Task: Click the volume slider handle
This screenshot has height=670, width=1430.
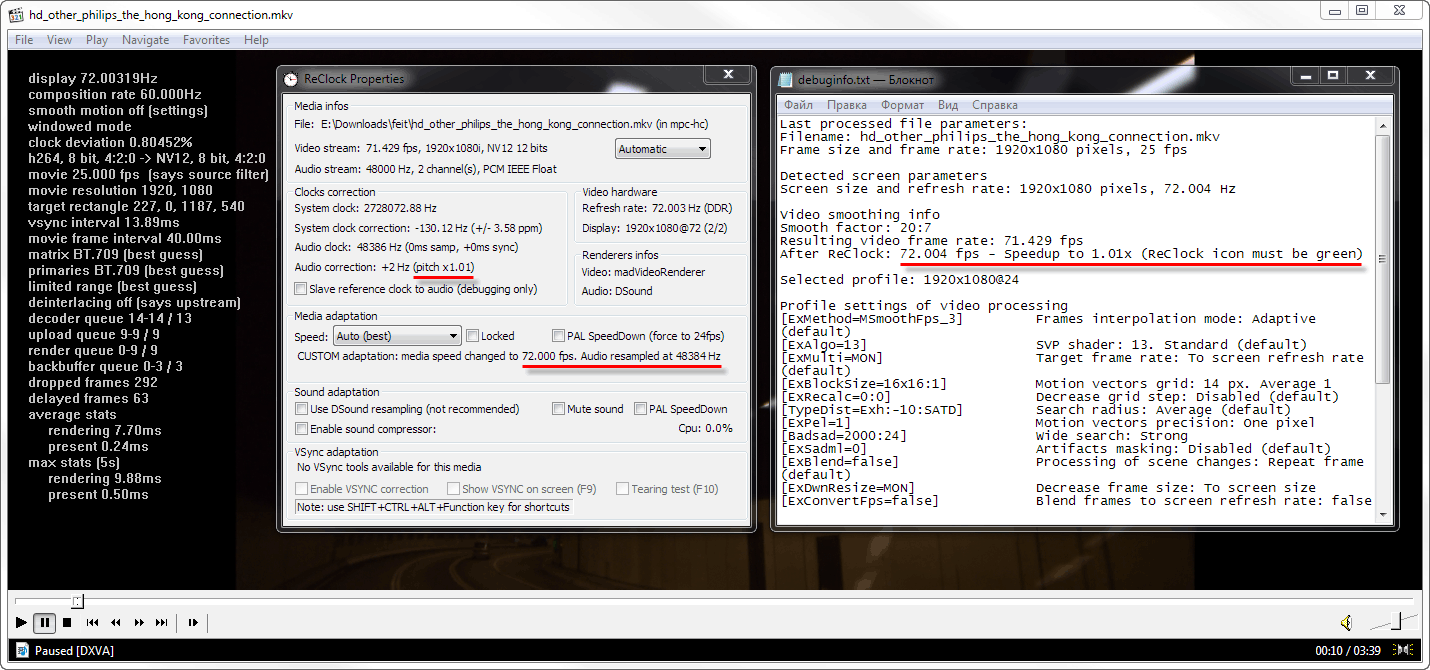Action: (1396, 621)
